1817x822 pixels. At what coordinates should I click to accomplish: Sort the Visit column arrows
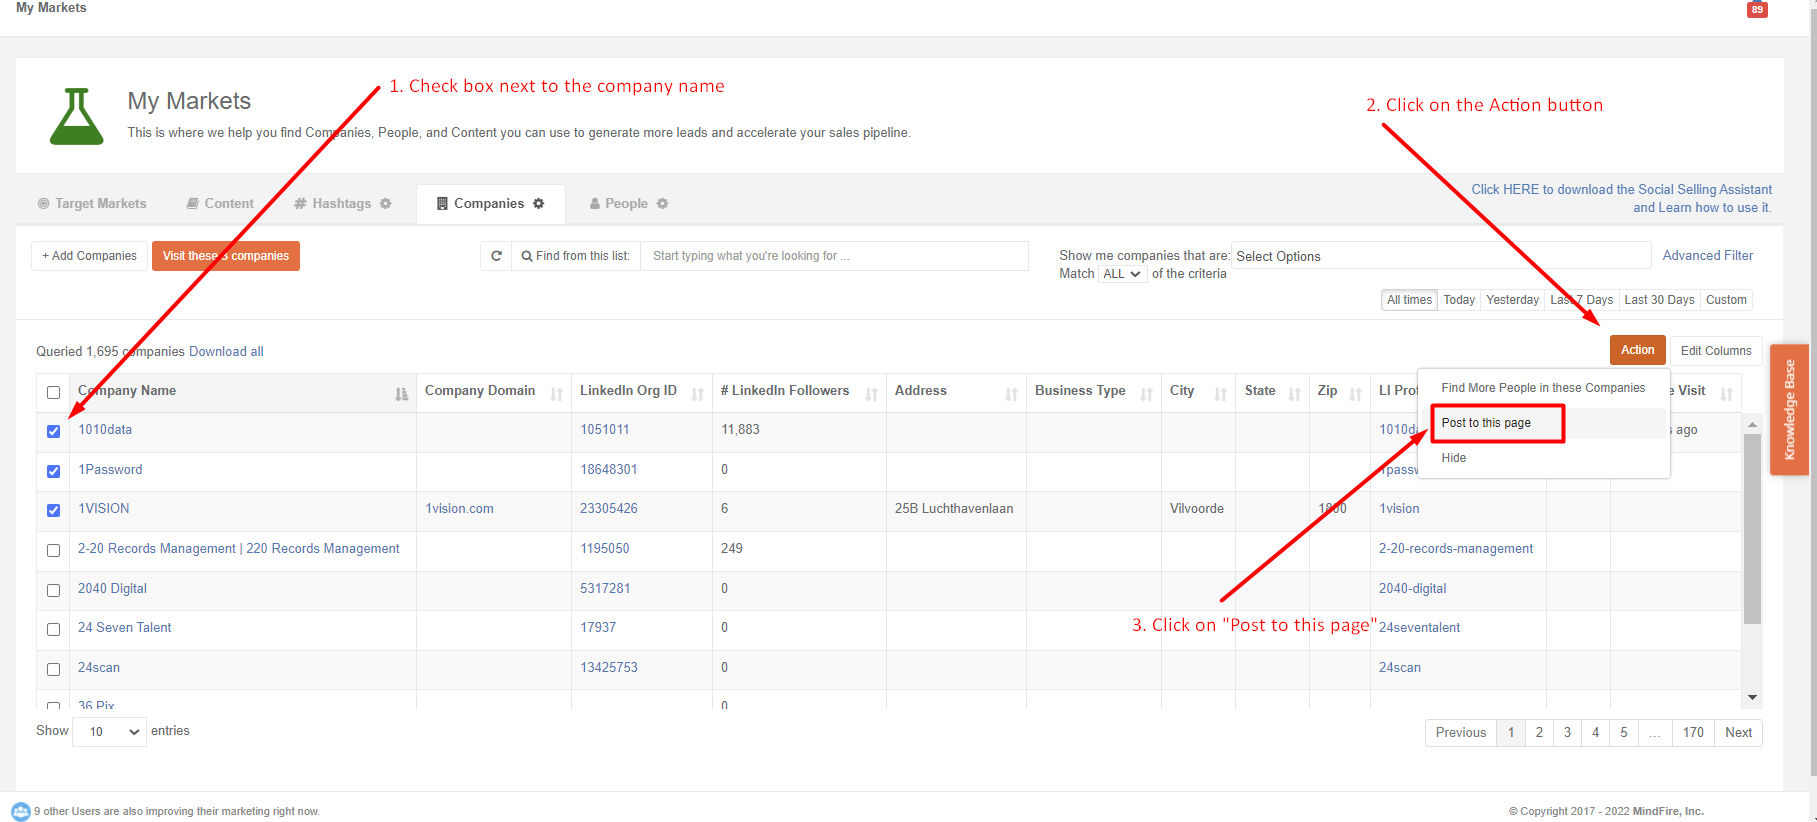tap(1727, 394)
